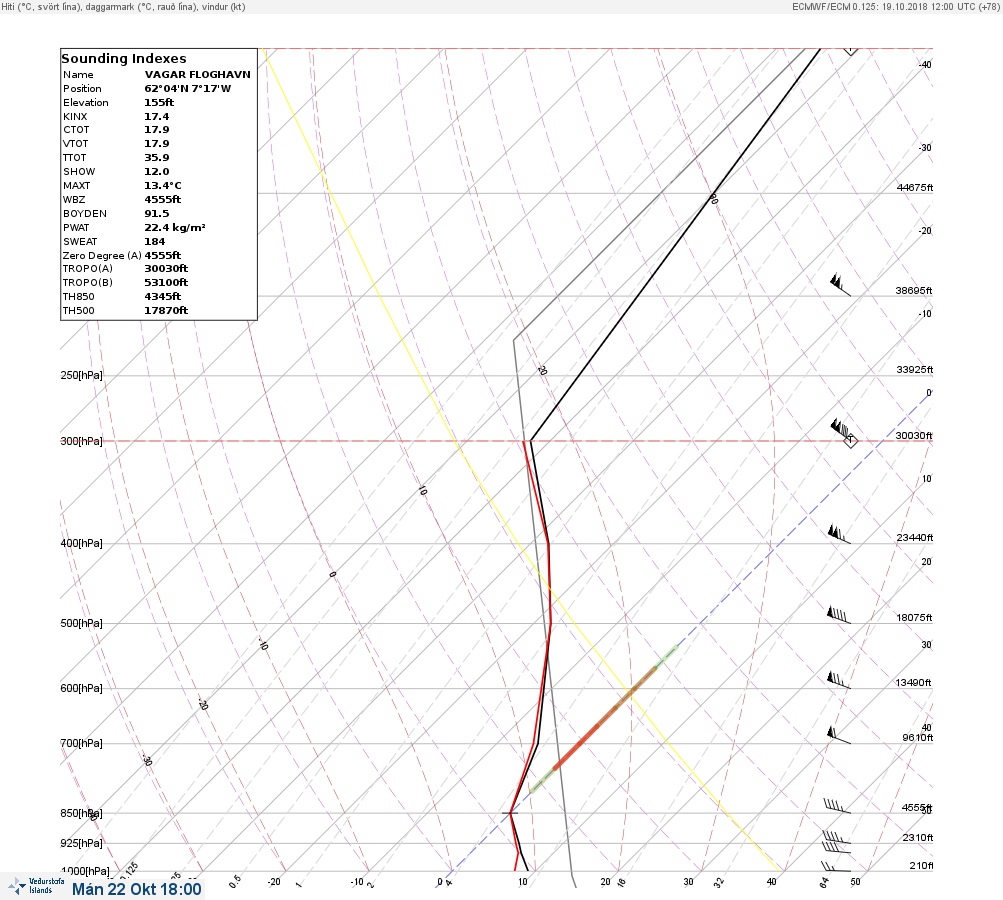Viewport: 1003px width, 900px height.
Task: Click the 18075ft altitude label
Action: coord(914,617)
